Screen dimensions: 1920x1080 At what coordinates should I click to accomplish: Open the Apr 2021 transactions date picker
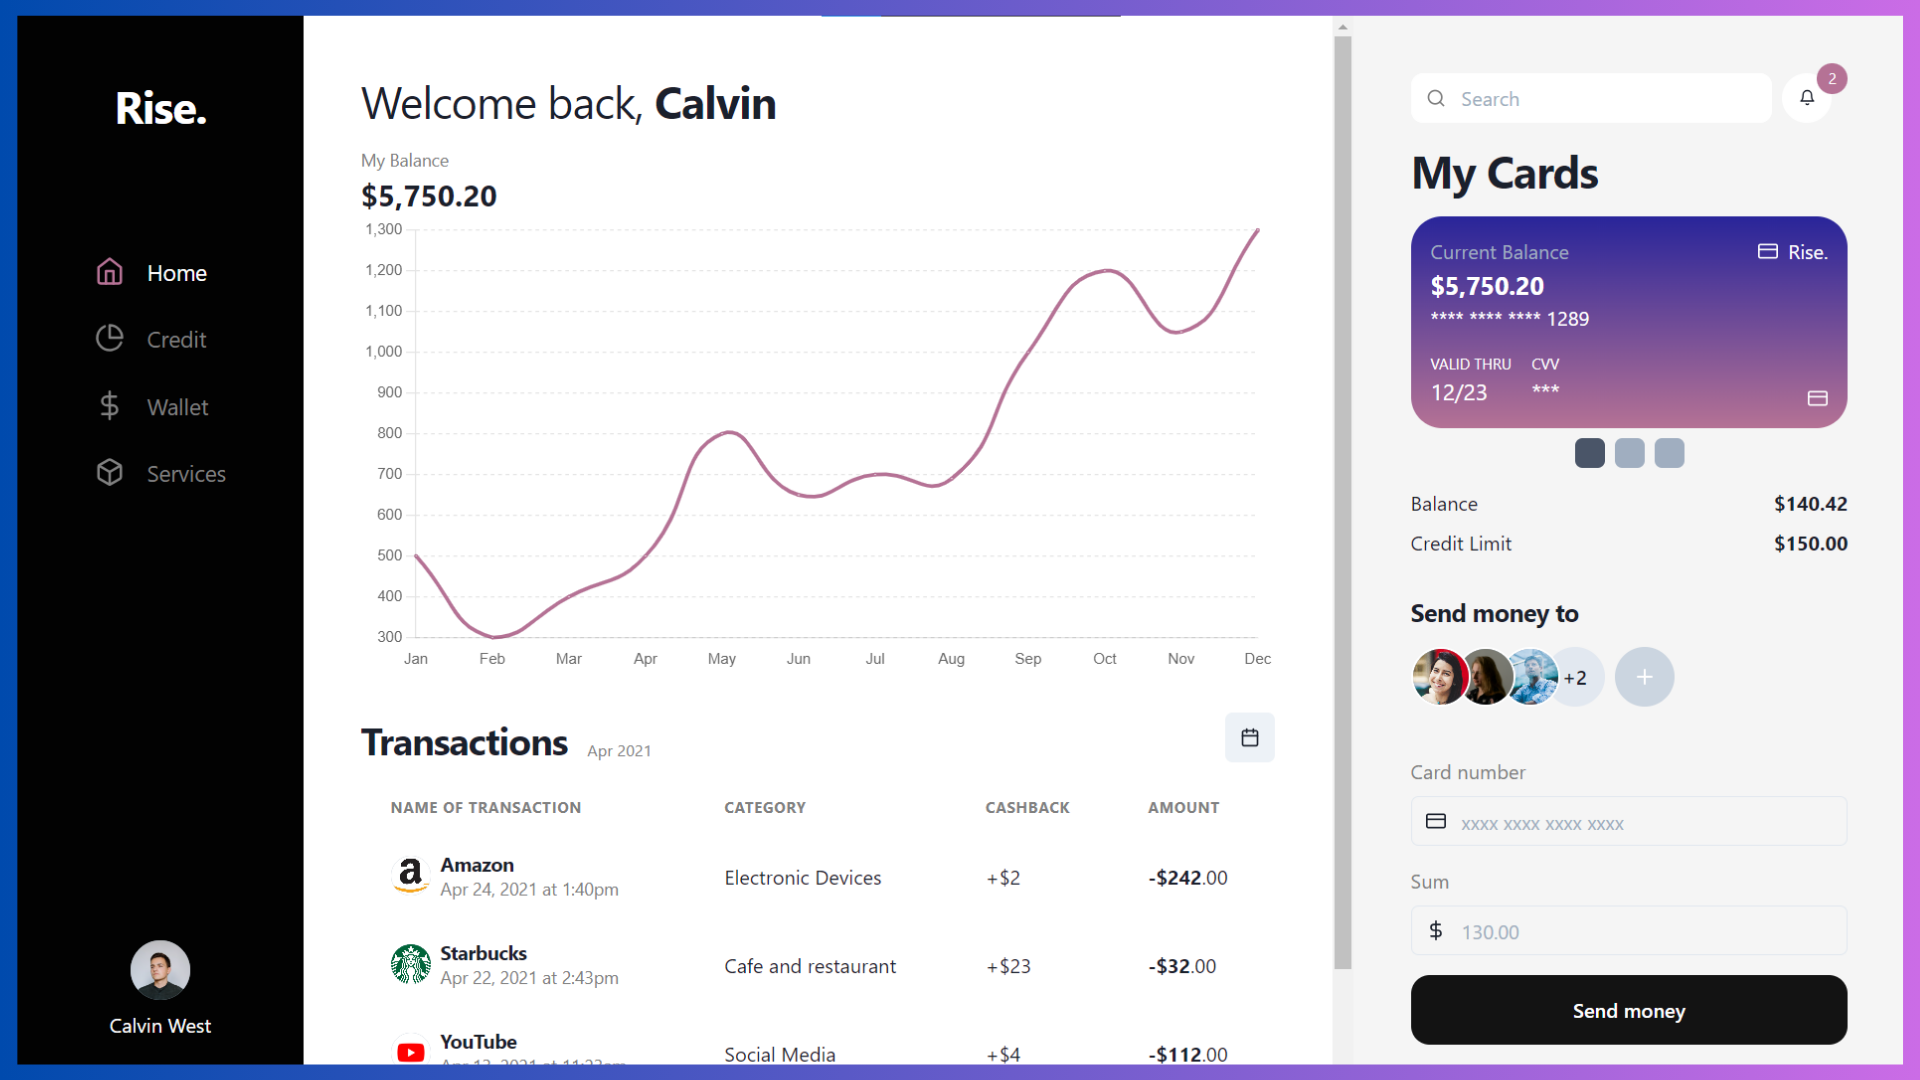(1250, 737)
